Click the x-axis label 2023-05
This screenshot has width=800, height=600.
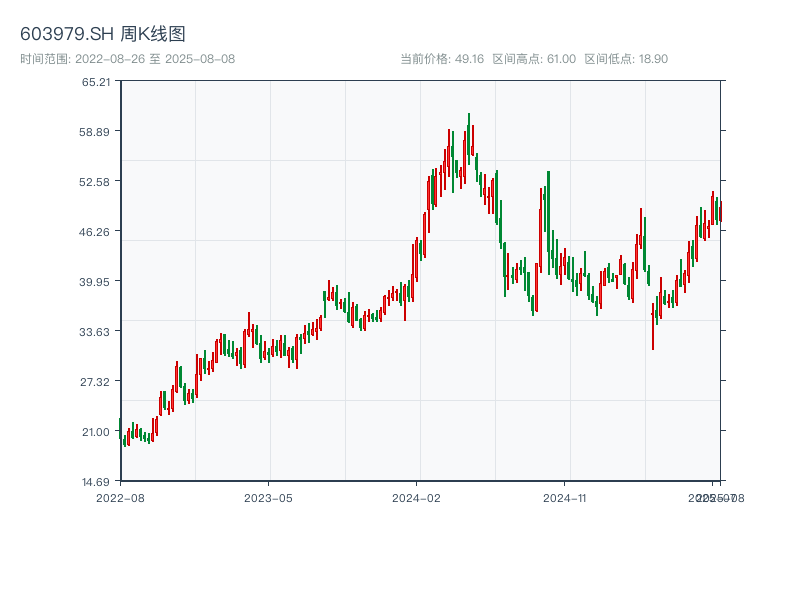268,498
